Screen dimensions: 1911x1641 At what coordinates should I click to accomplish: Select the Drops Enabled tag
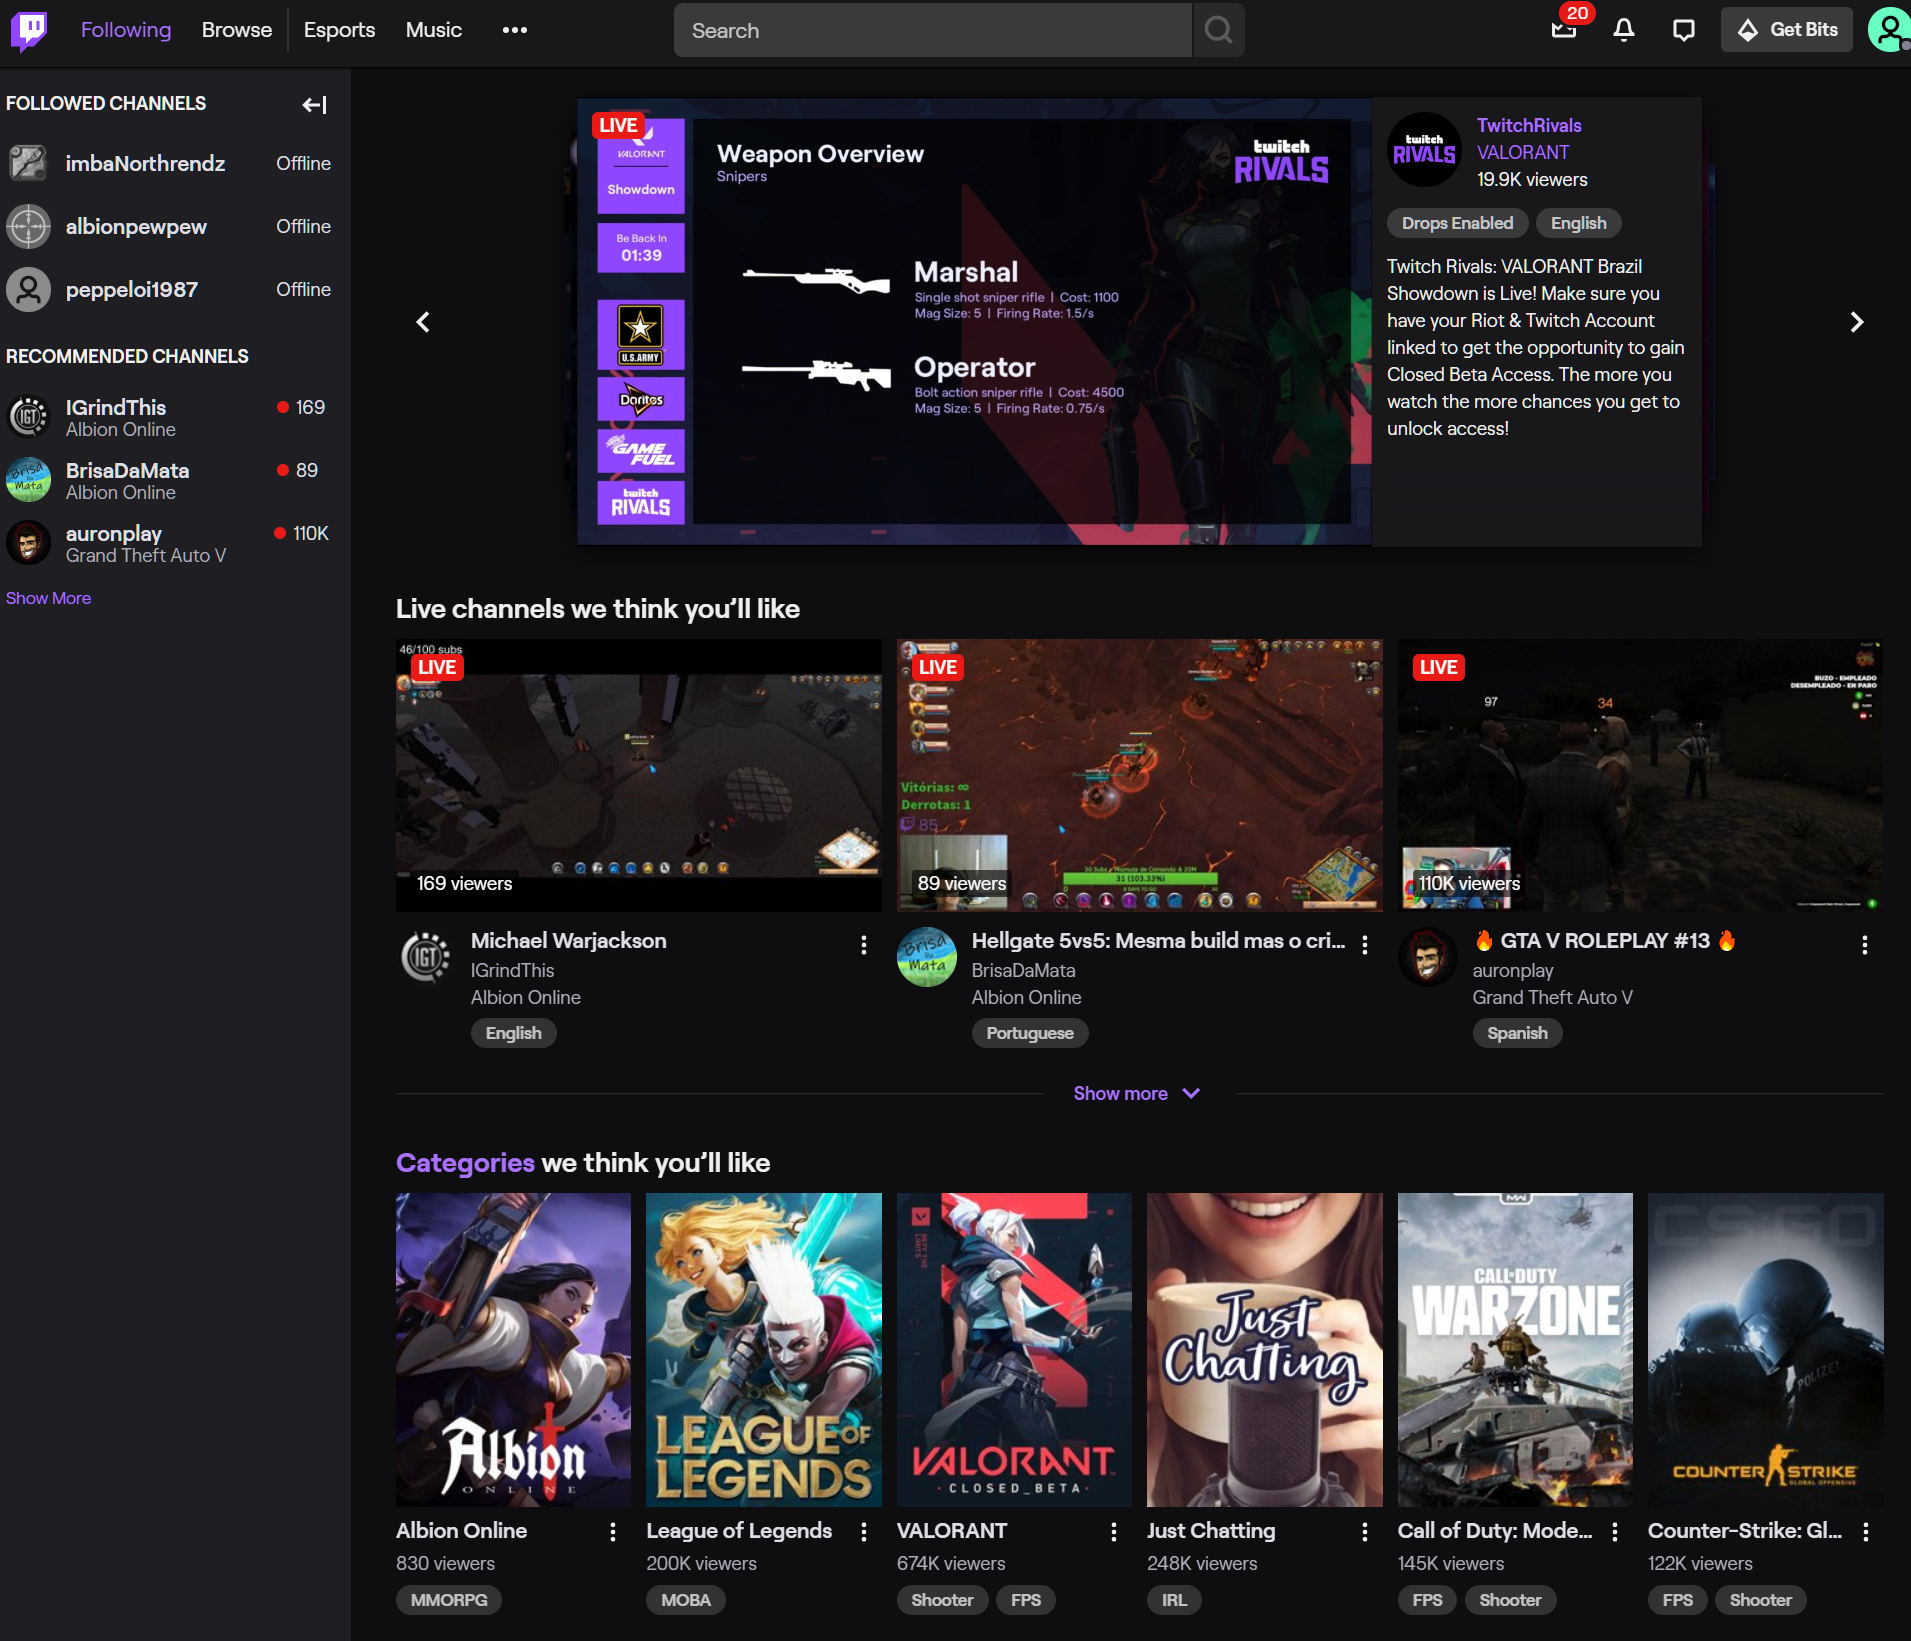pyautogui.click(x=1456, y=223)
